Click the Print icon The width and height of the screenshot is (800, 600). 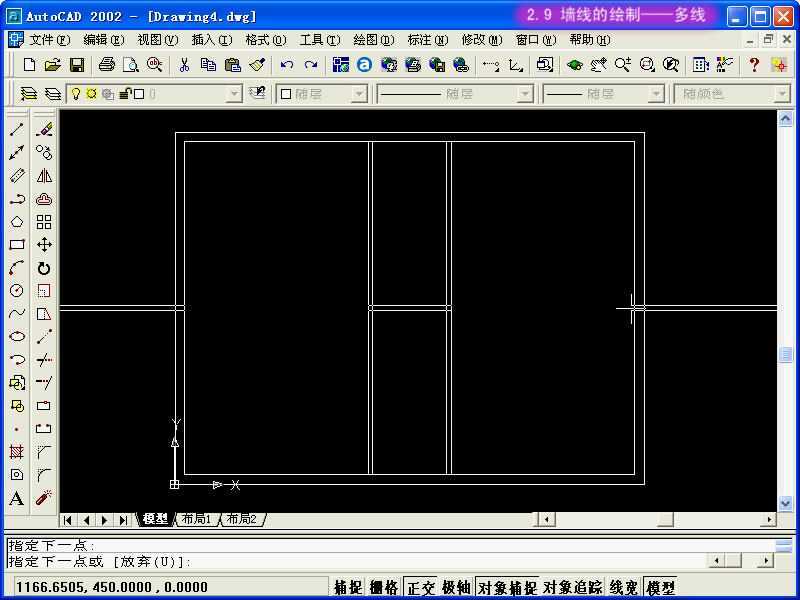tap(106, 65)
